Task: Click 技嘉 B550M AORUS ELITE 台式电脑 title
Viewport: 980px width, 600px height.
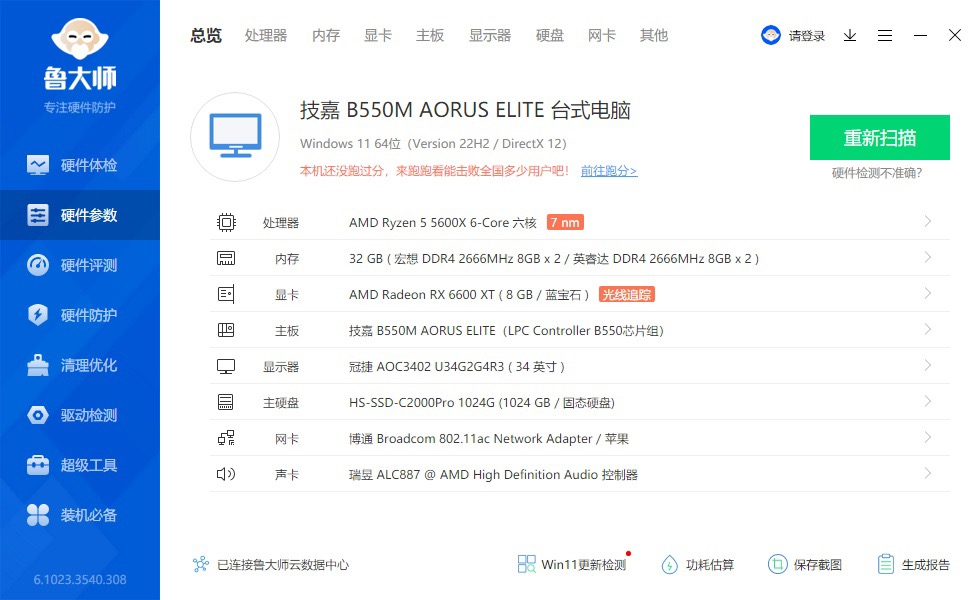Action: point(465,110)
